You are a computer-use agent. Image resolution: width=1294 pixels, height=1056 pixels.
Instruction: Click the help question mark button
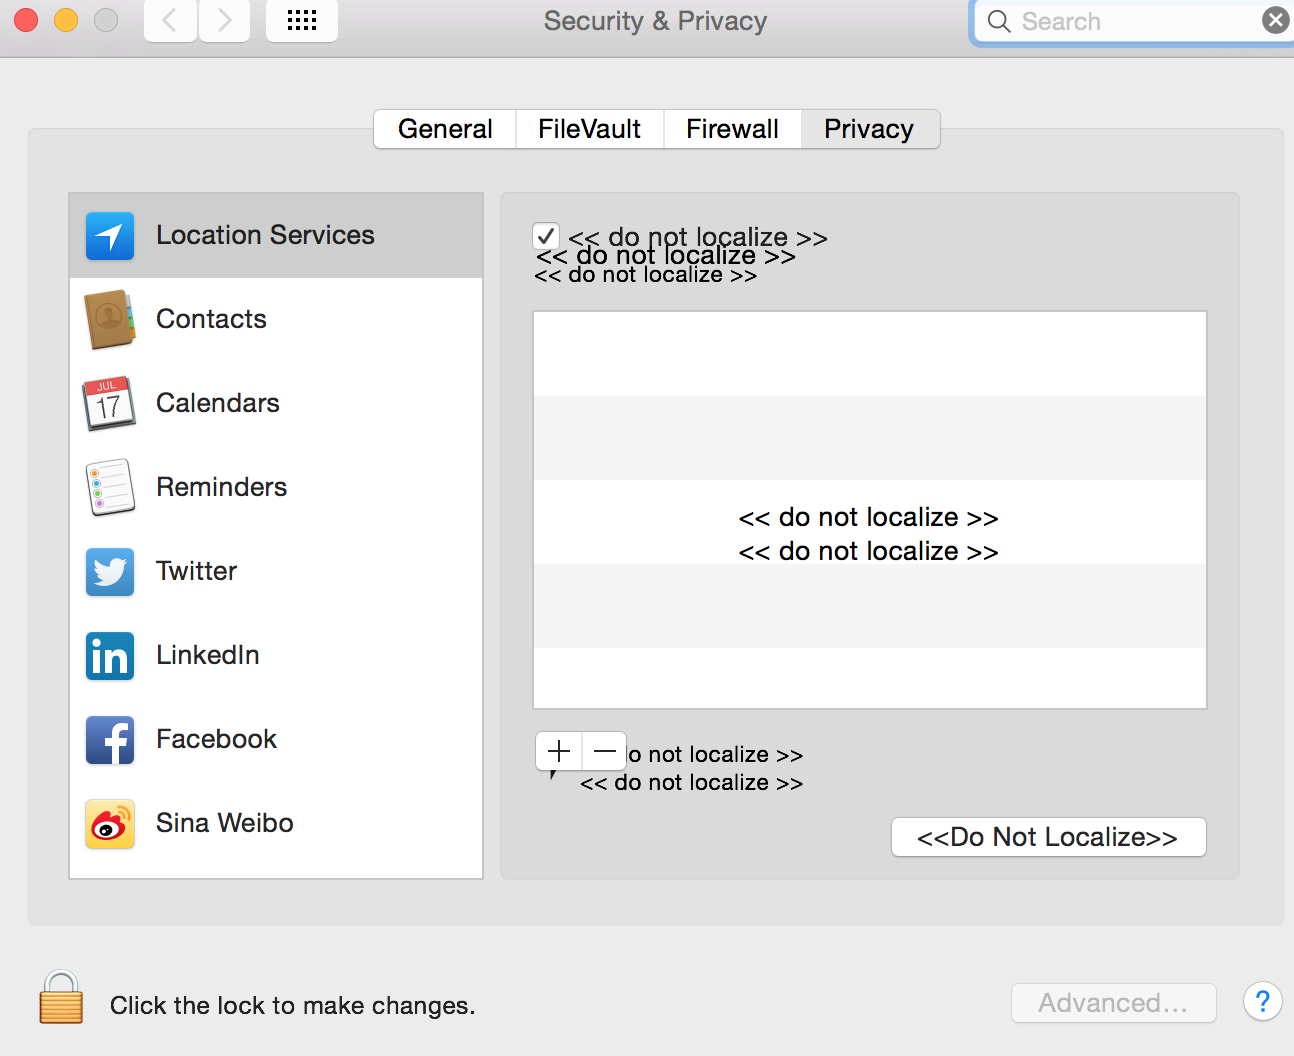[x=1262, y=1002]
